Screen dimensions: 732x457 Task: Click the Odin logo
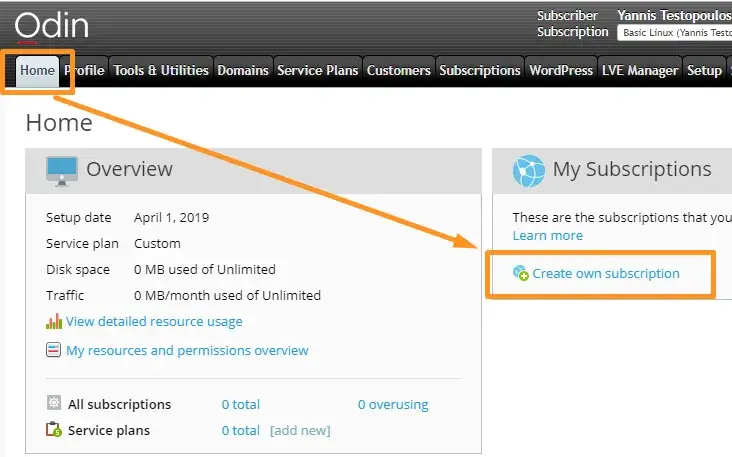51,26
